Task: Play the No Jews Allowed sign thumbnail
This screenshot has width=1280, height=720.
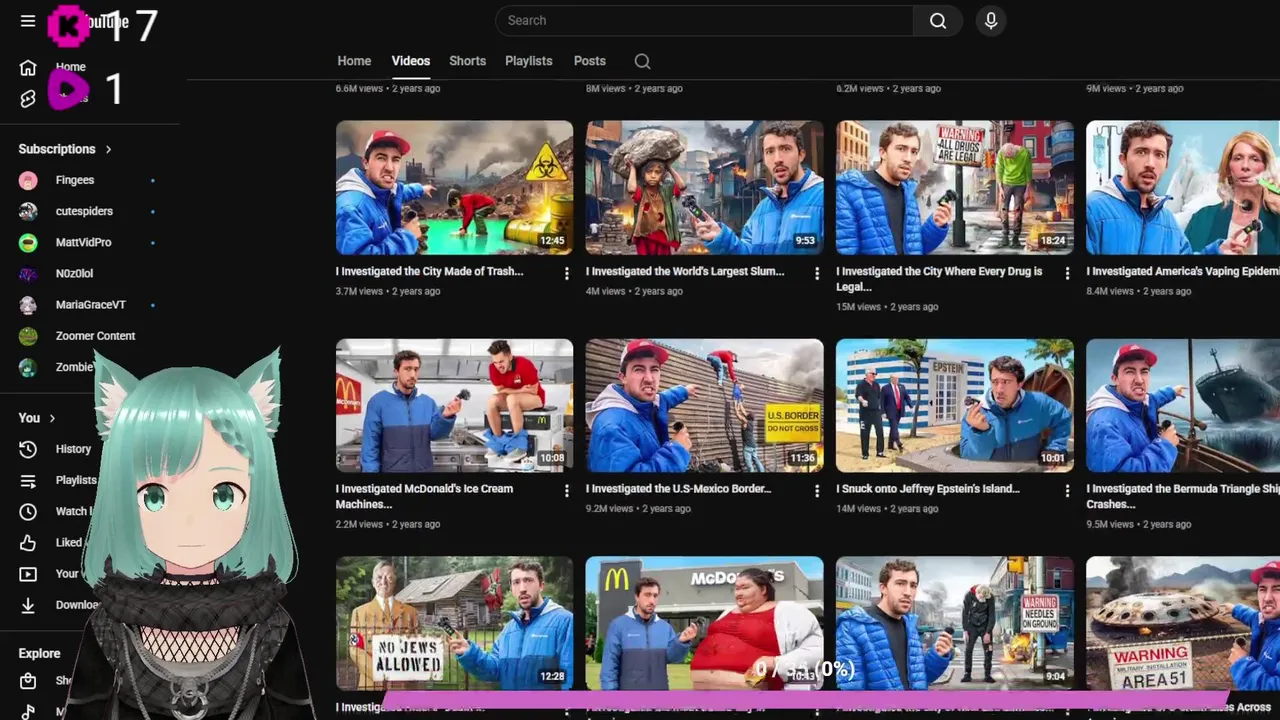Action: pos(454,623)
